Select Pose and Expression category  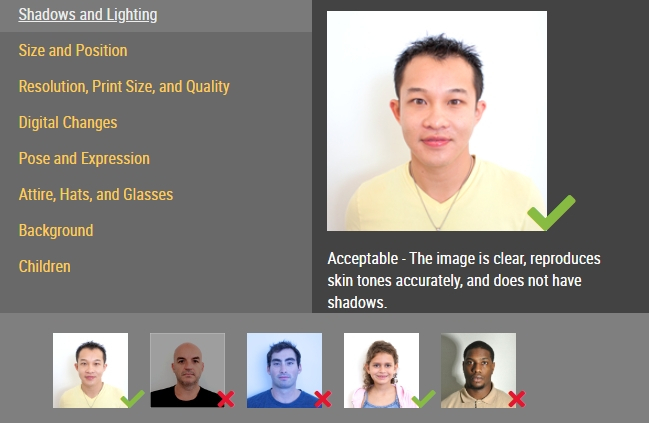pyautogui.click(x=84, y=159)
